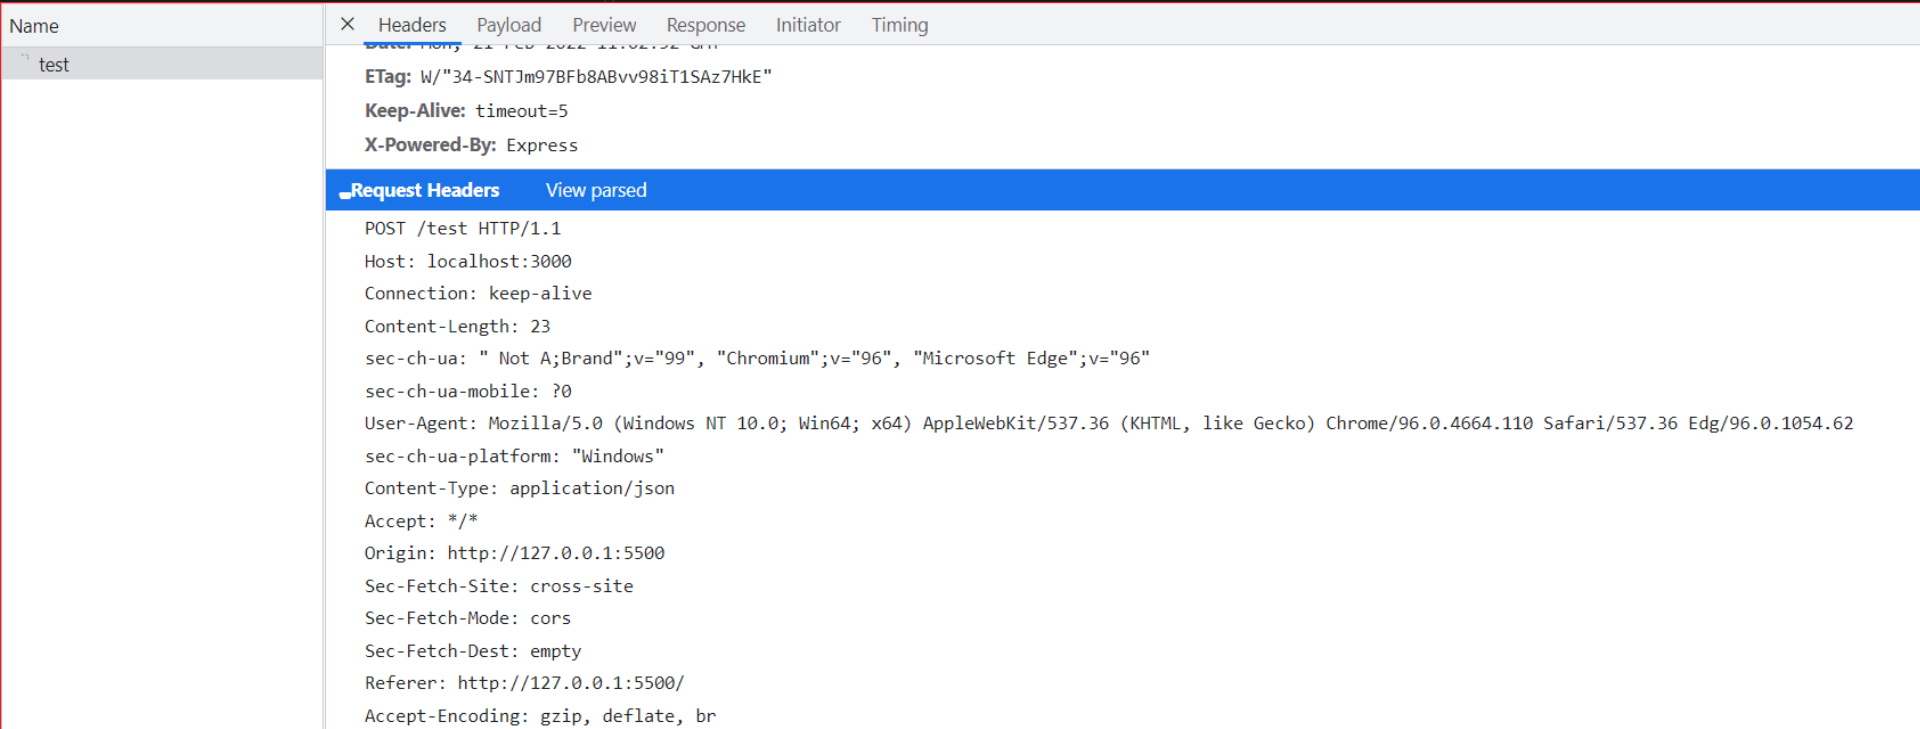Click the Sec-Fetch-Dest empty line
1920x729 pixels.
473,651
